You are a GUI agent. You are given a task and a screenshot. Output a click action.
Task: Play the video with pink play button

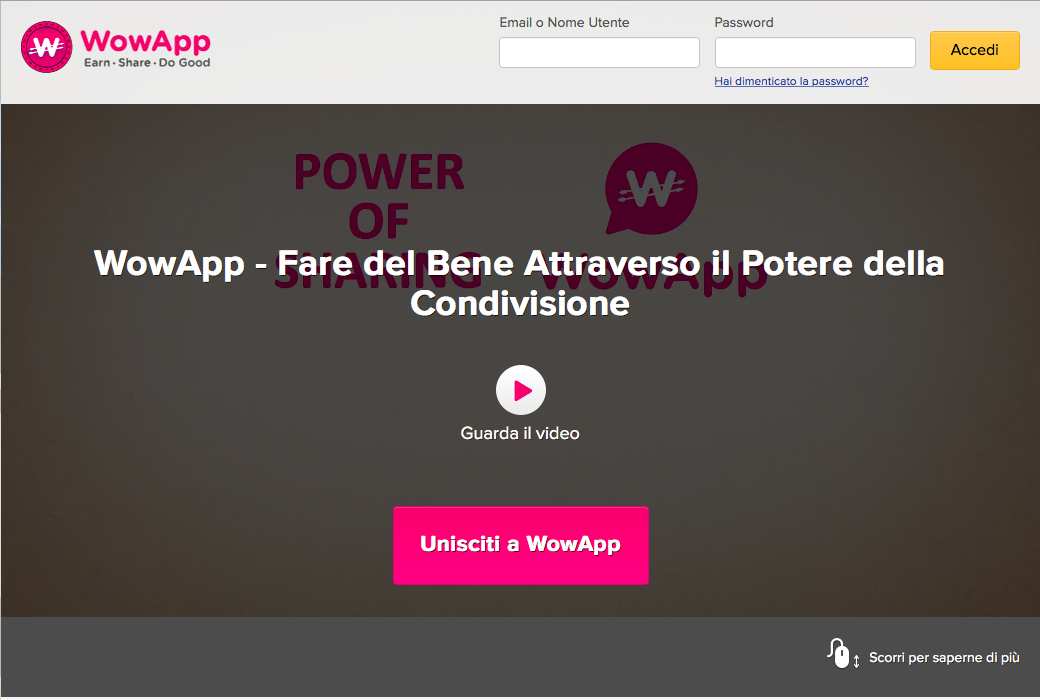(x=521, y=390)
